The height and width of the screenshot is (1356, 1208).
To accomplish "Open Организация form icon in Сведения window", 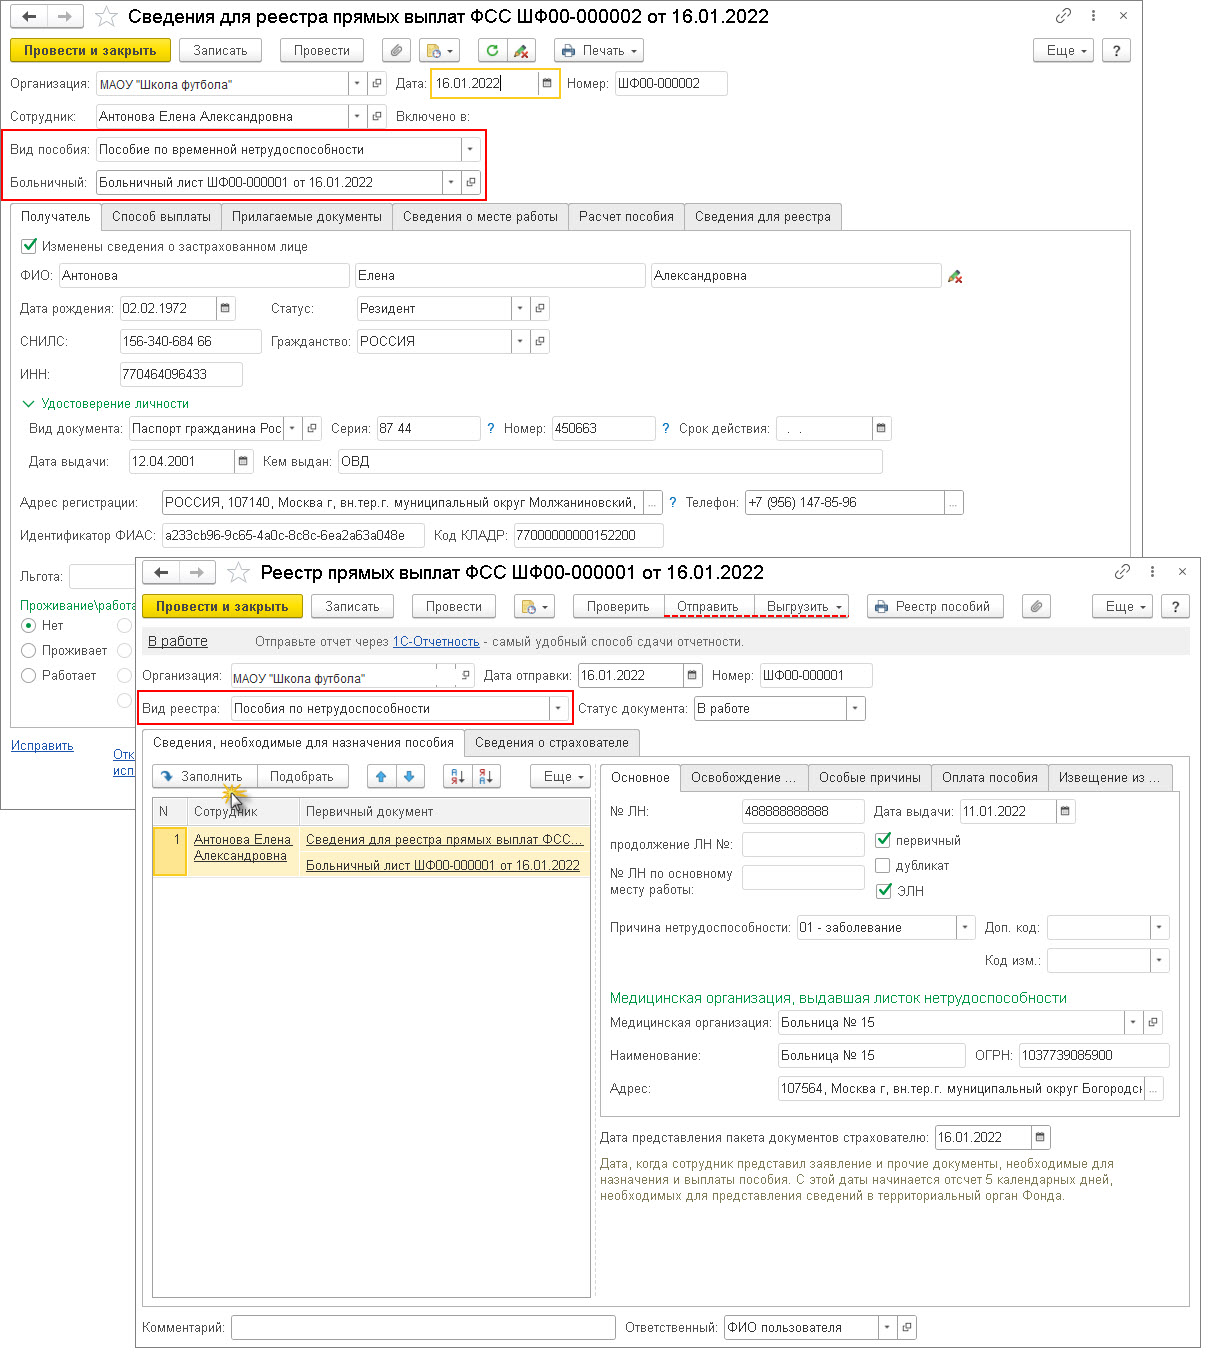I will (377, 84).
